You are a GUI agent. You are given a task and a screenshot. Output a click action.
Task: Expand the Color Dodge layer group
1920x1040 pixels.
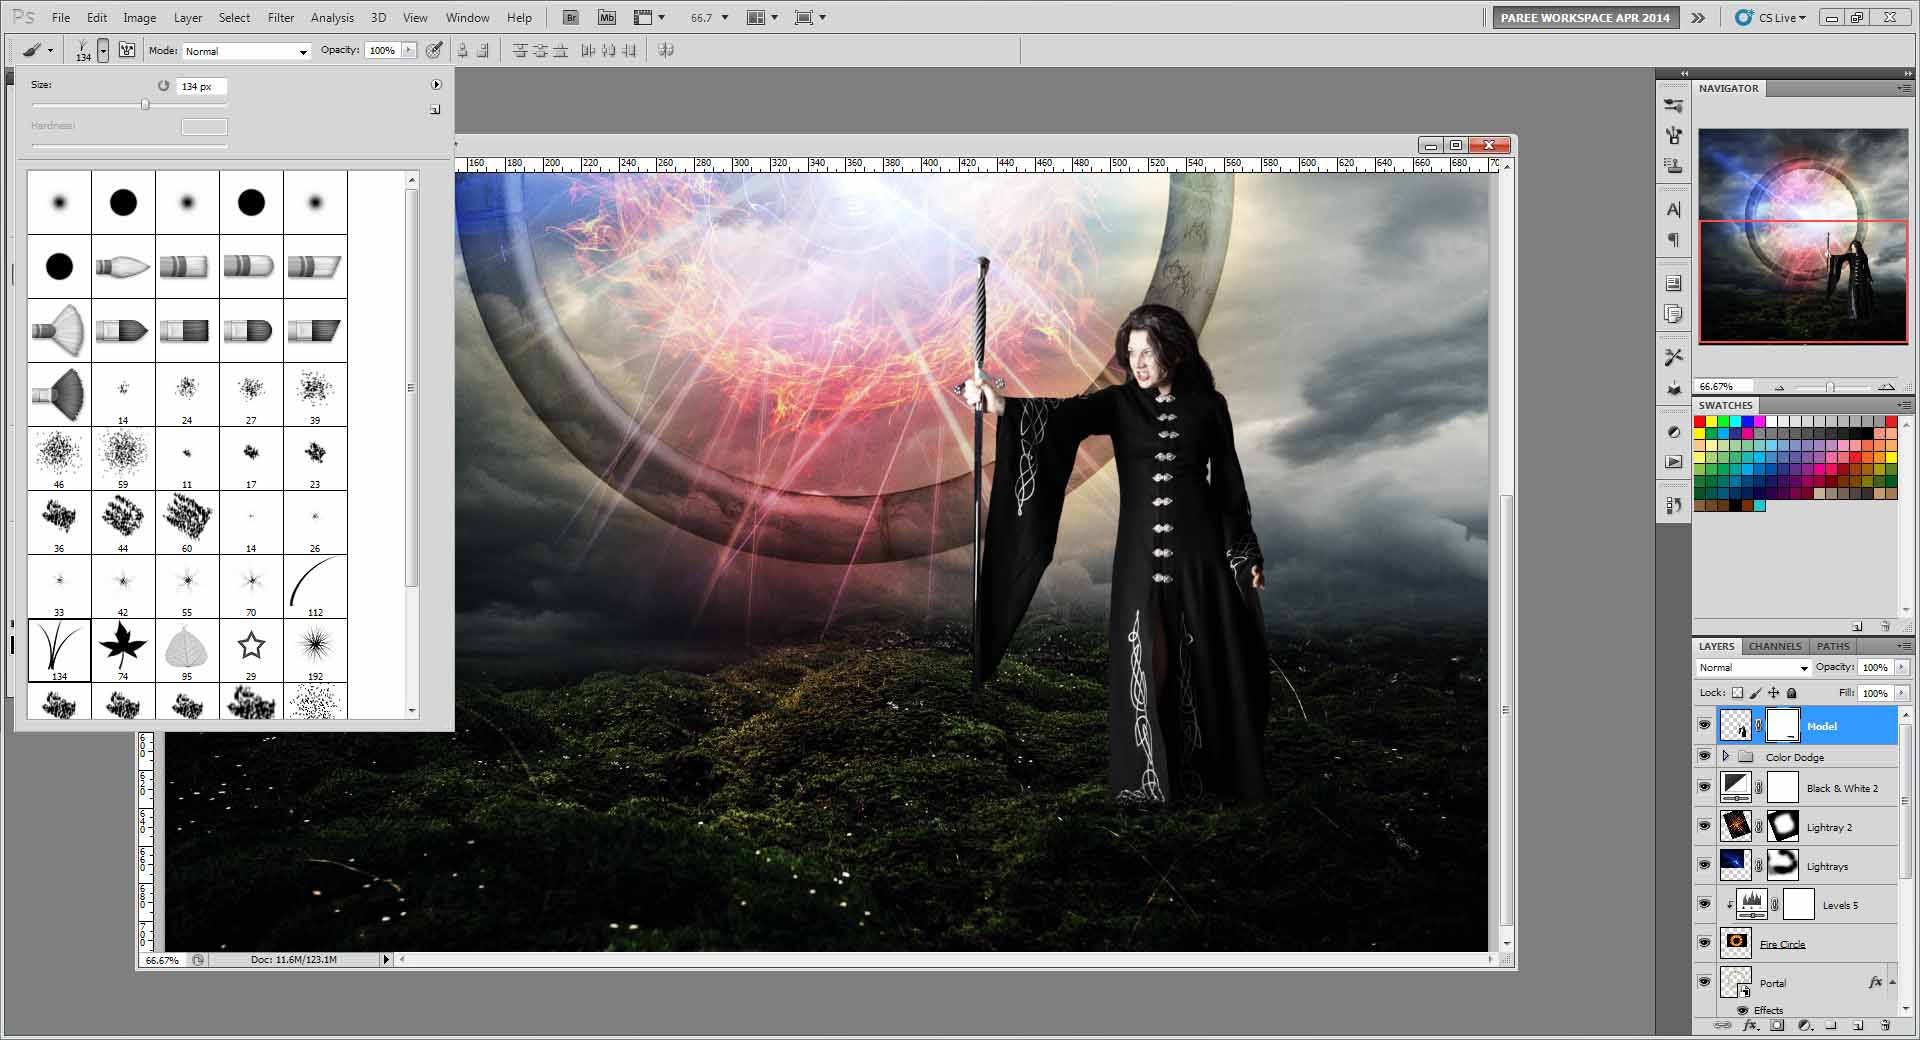(x=1725, y=757)
